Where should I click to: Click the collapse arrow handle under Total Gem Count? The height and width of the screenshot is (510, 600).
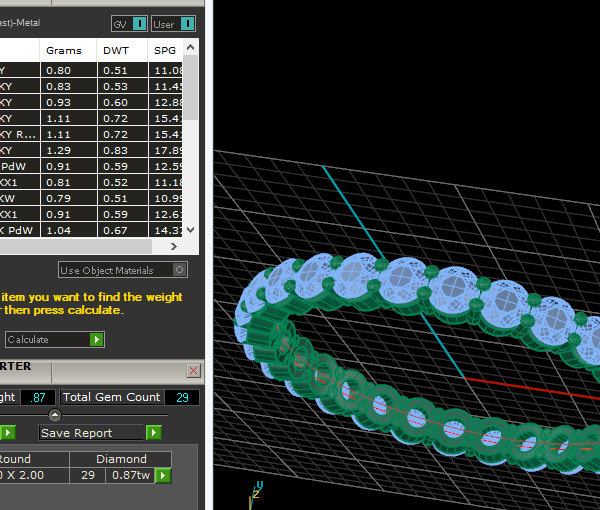pyautogui.click(x=55, y=415)
